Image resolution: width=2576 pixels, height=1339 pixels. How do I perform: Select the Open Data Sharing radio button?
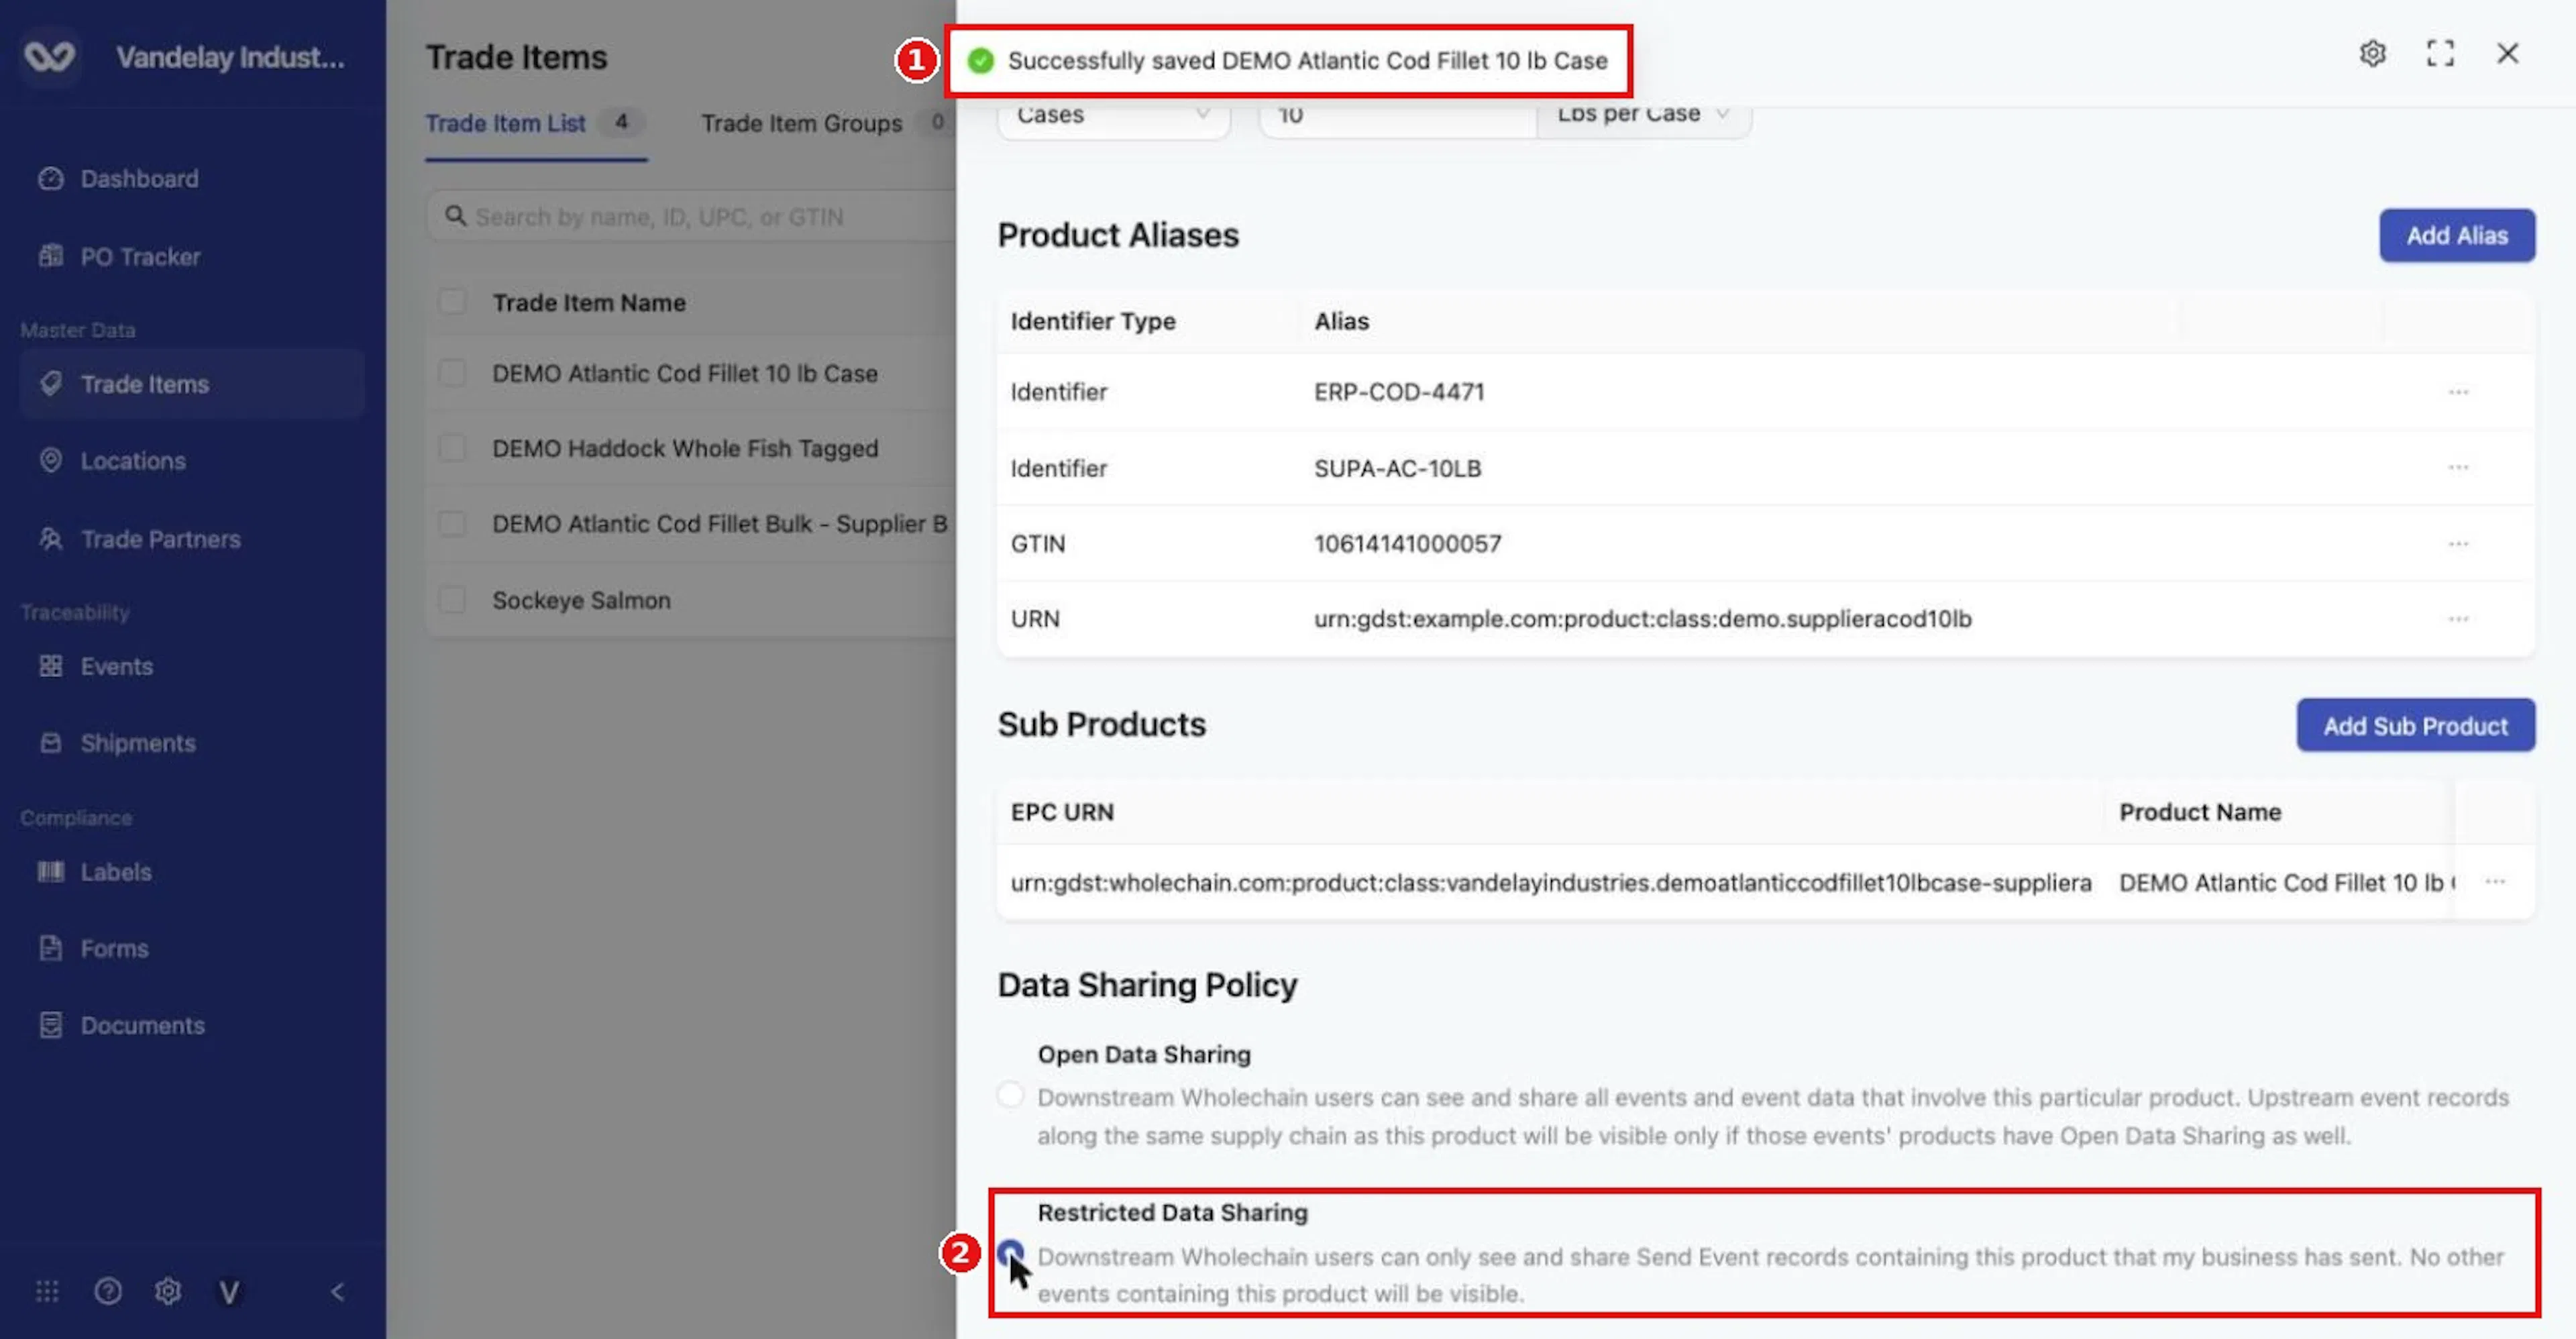coord(1010,1094)
